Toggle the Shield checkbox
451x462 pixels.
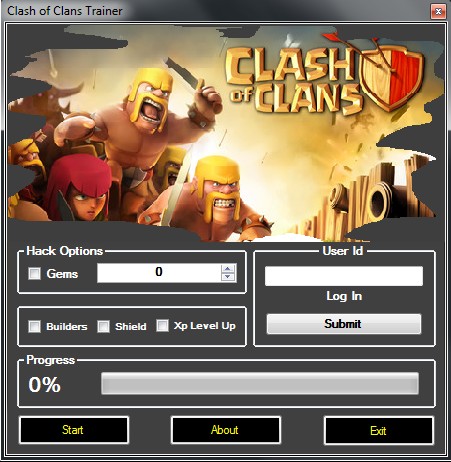[103, 326]
